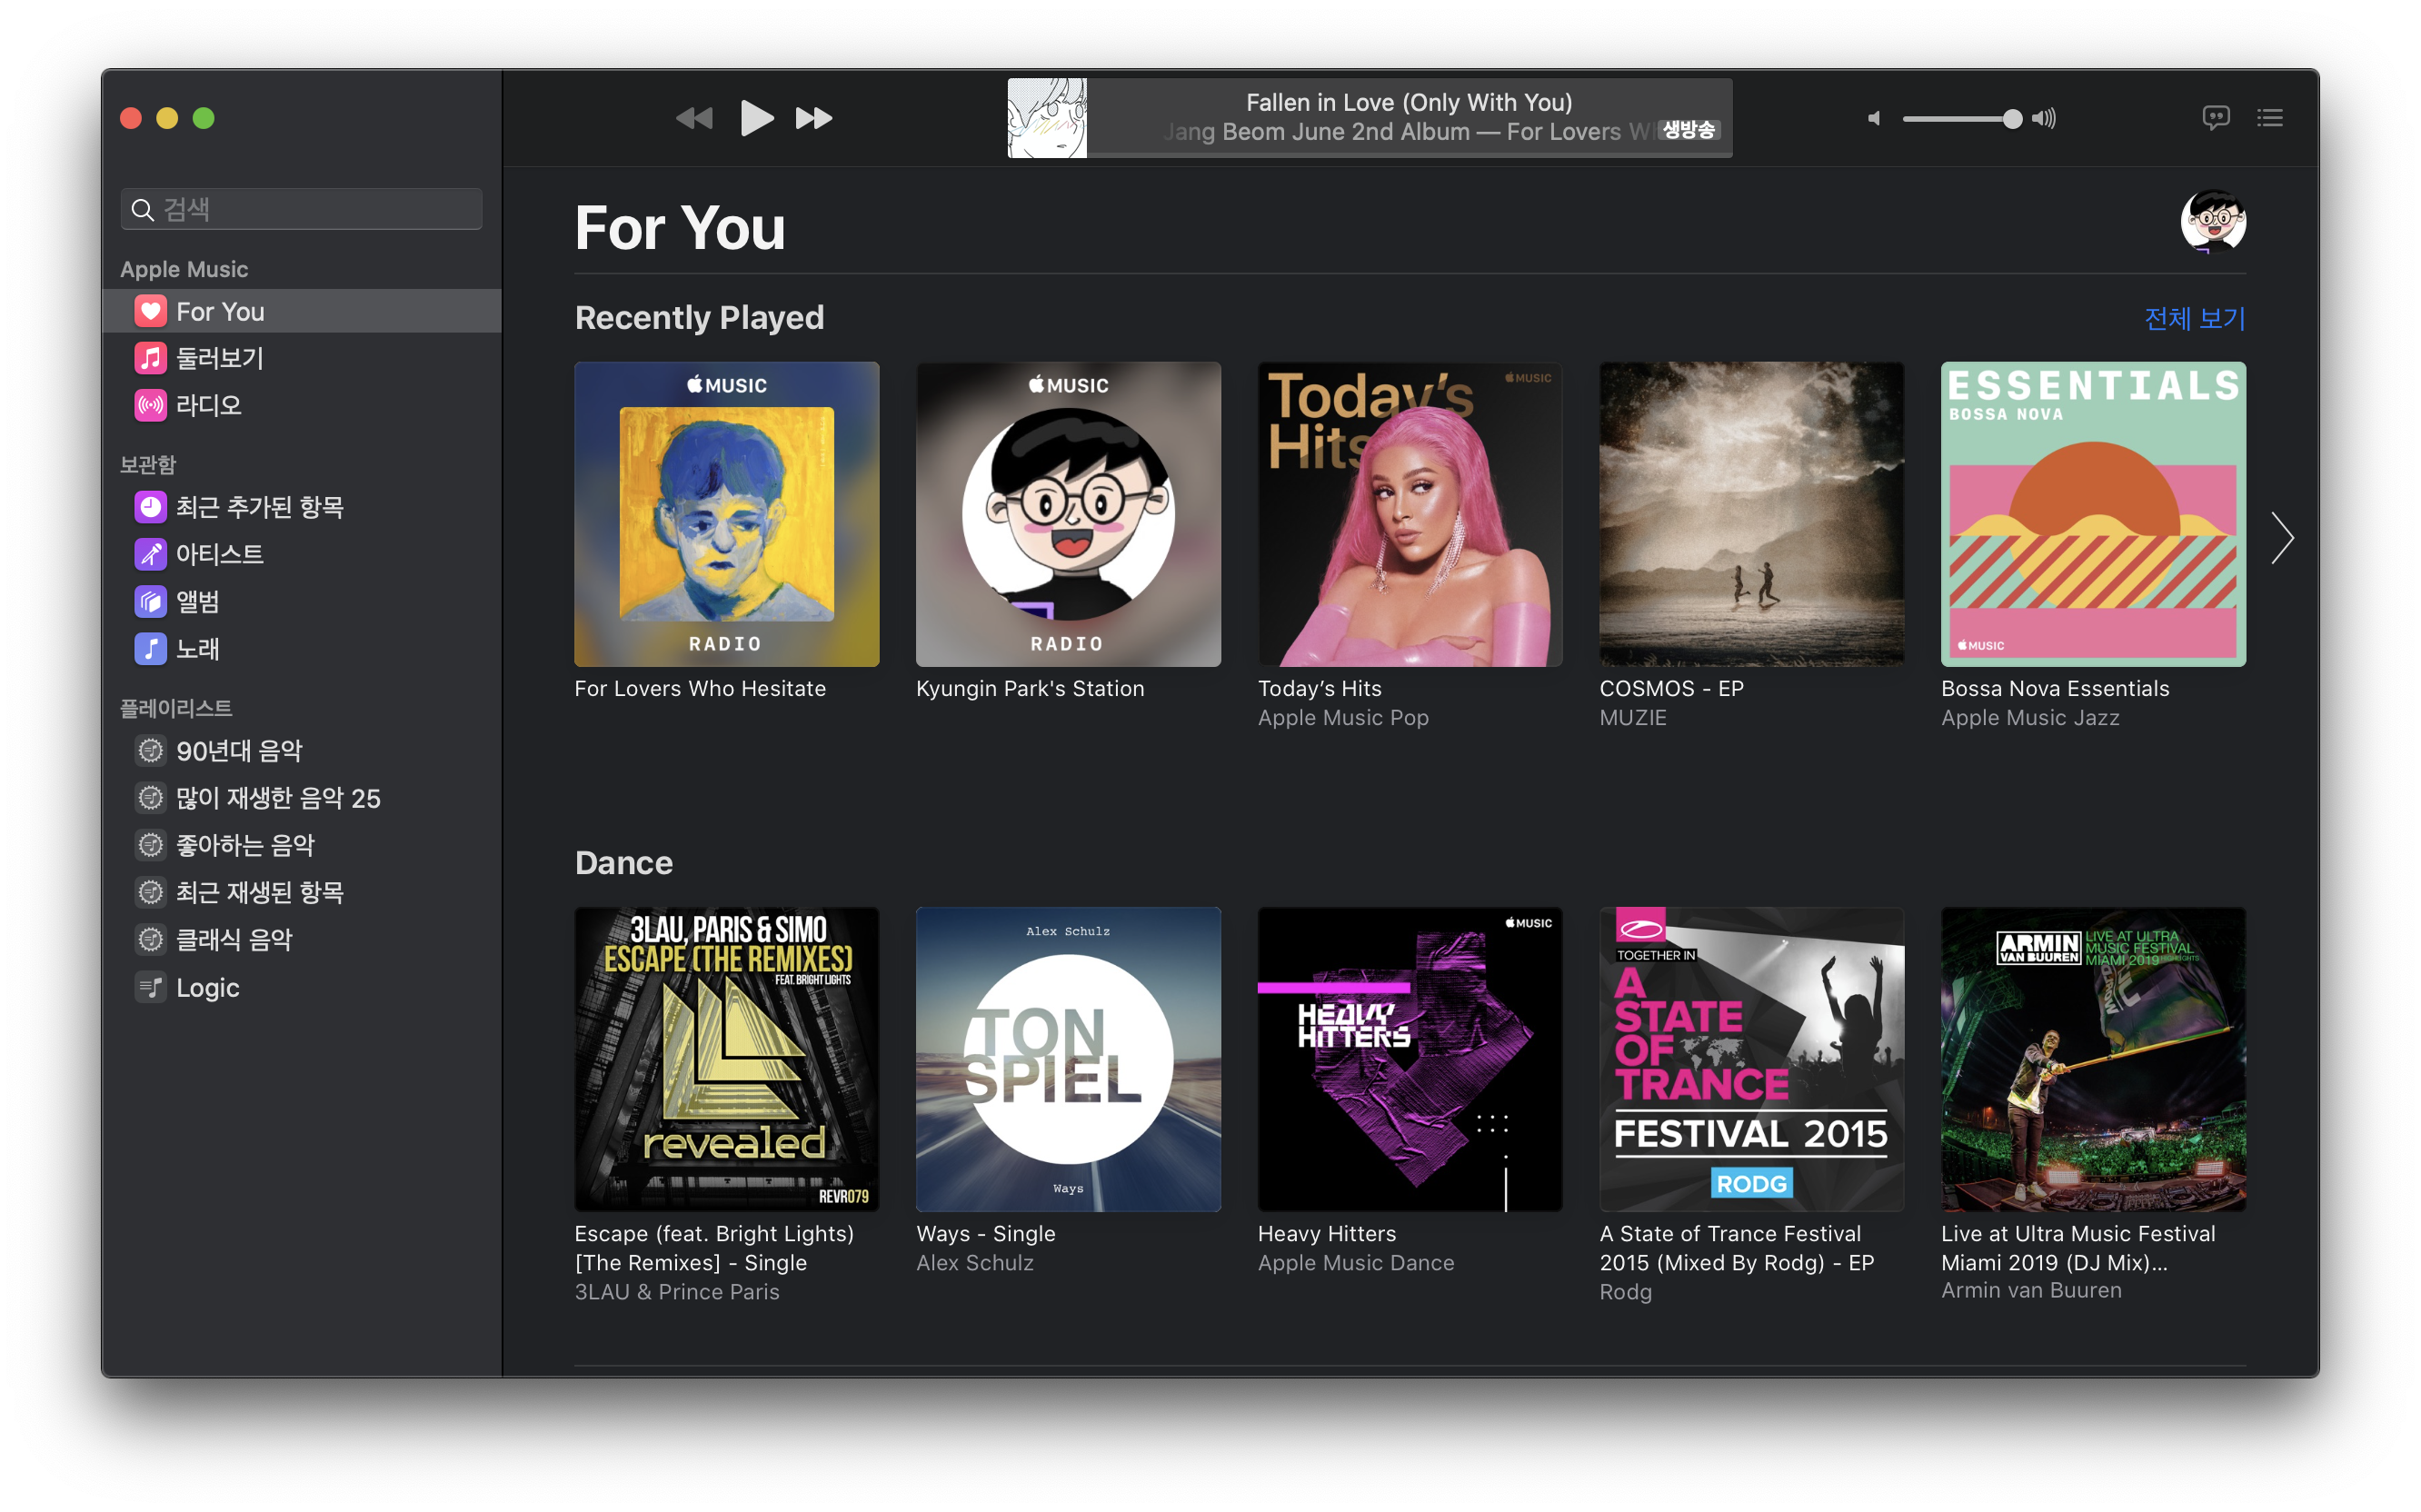The width and height of the screenshot is (2421, 1512).
Task: Click the 전체 보기 see-all link
Action: [2194, 318]
